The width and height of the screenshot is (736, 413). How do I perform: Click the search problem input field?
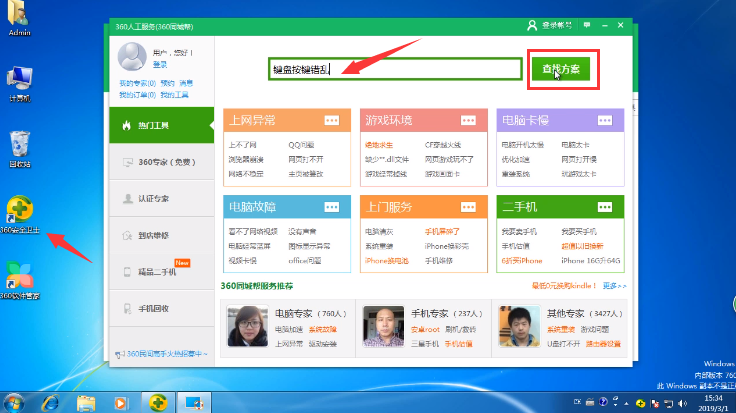click(x=395, y=69)
